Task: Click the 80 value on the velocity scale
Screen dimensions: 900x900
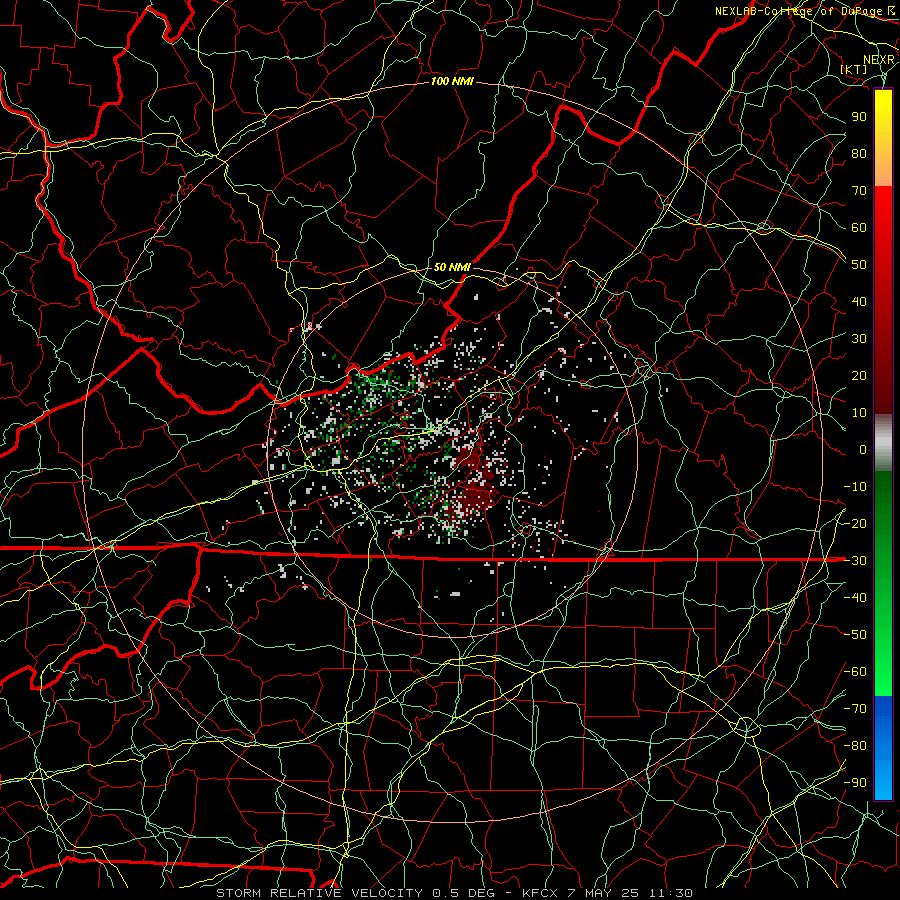Action: pyautogui.click(x=859, y=154)
